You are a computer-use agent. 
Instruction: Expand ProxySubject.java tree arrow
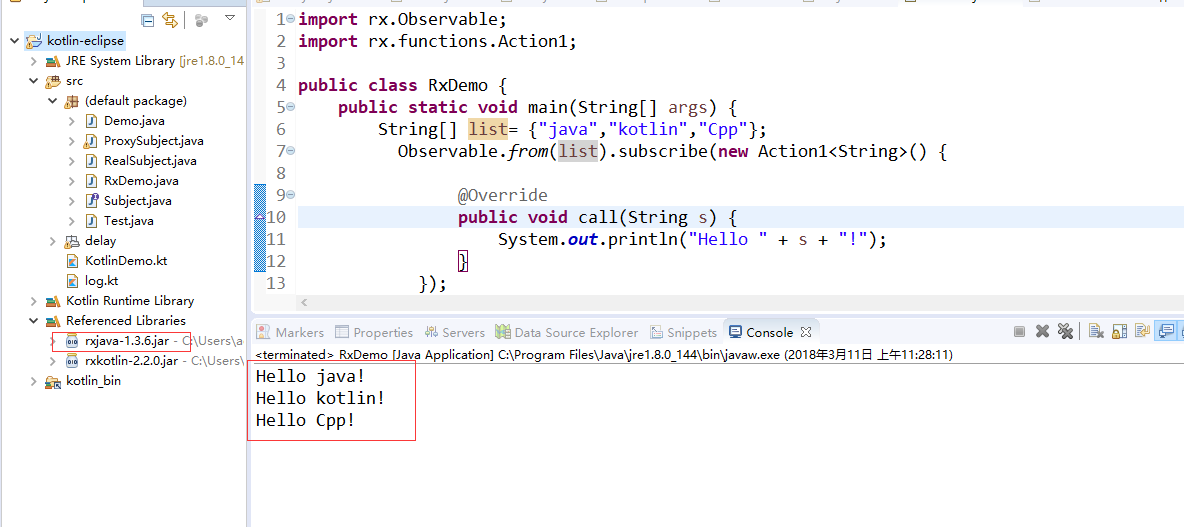(x=71, y=141)
